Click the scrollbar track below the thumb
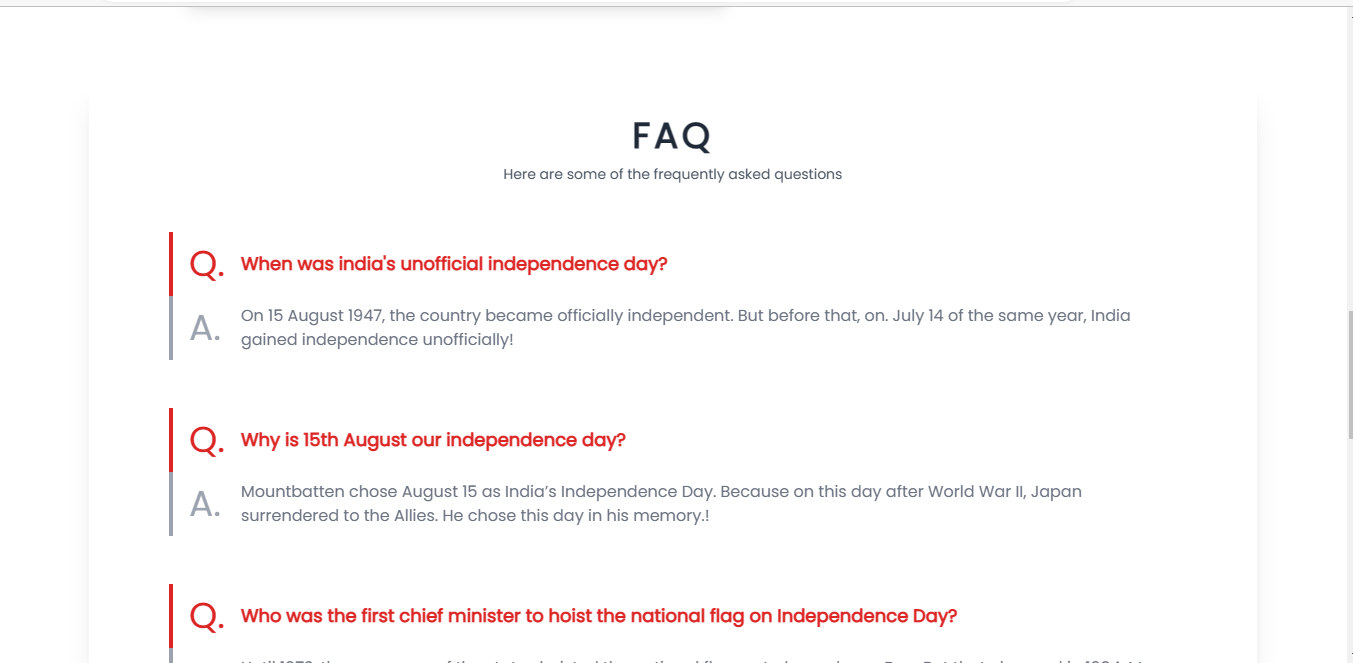 (x=1351, y=550)
